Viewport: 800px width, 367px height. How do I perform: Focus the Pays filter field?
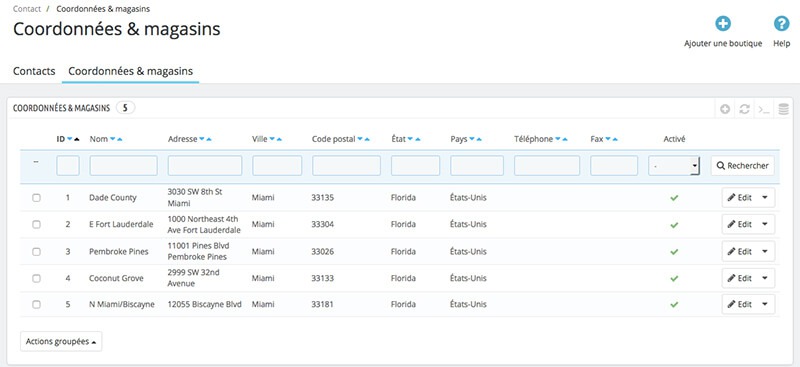coord(477,166)
